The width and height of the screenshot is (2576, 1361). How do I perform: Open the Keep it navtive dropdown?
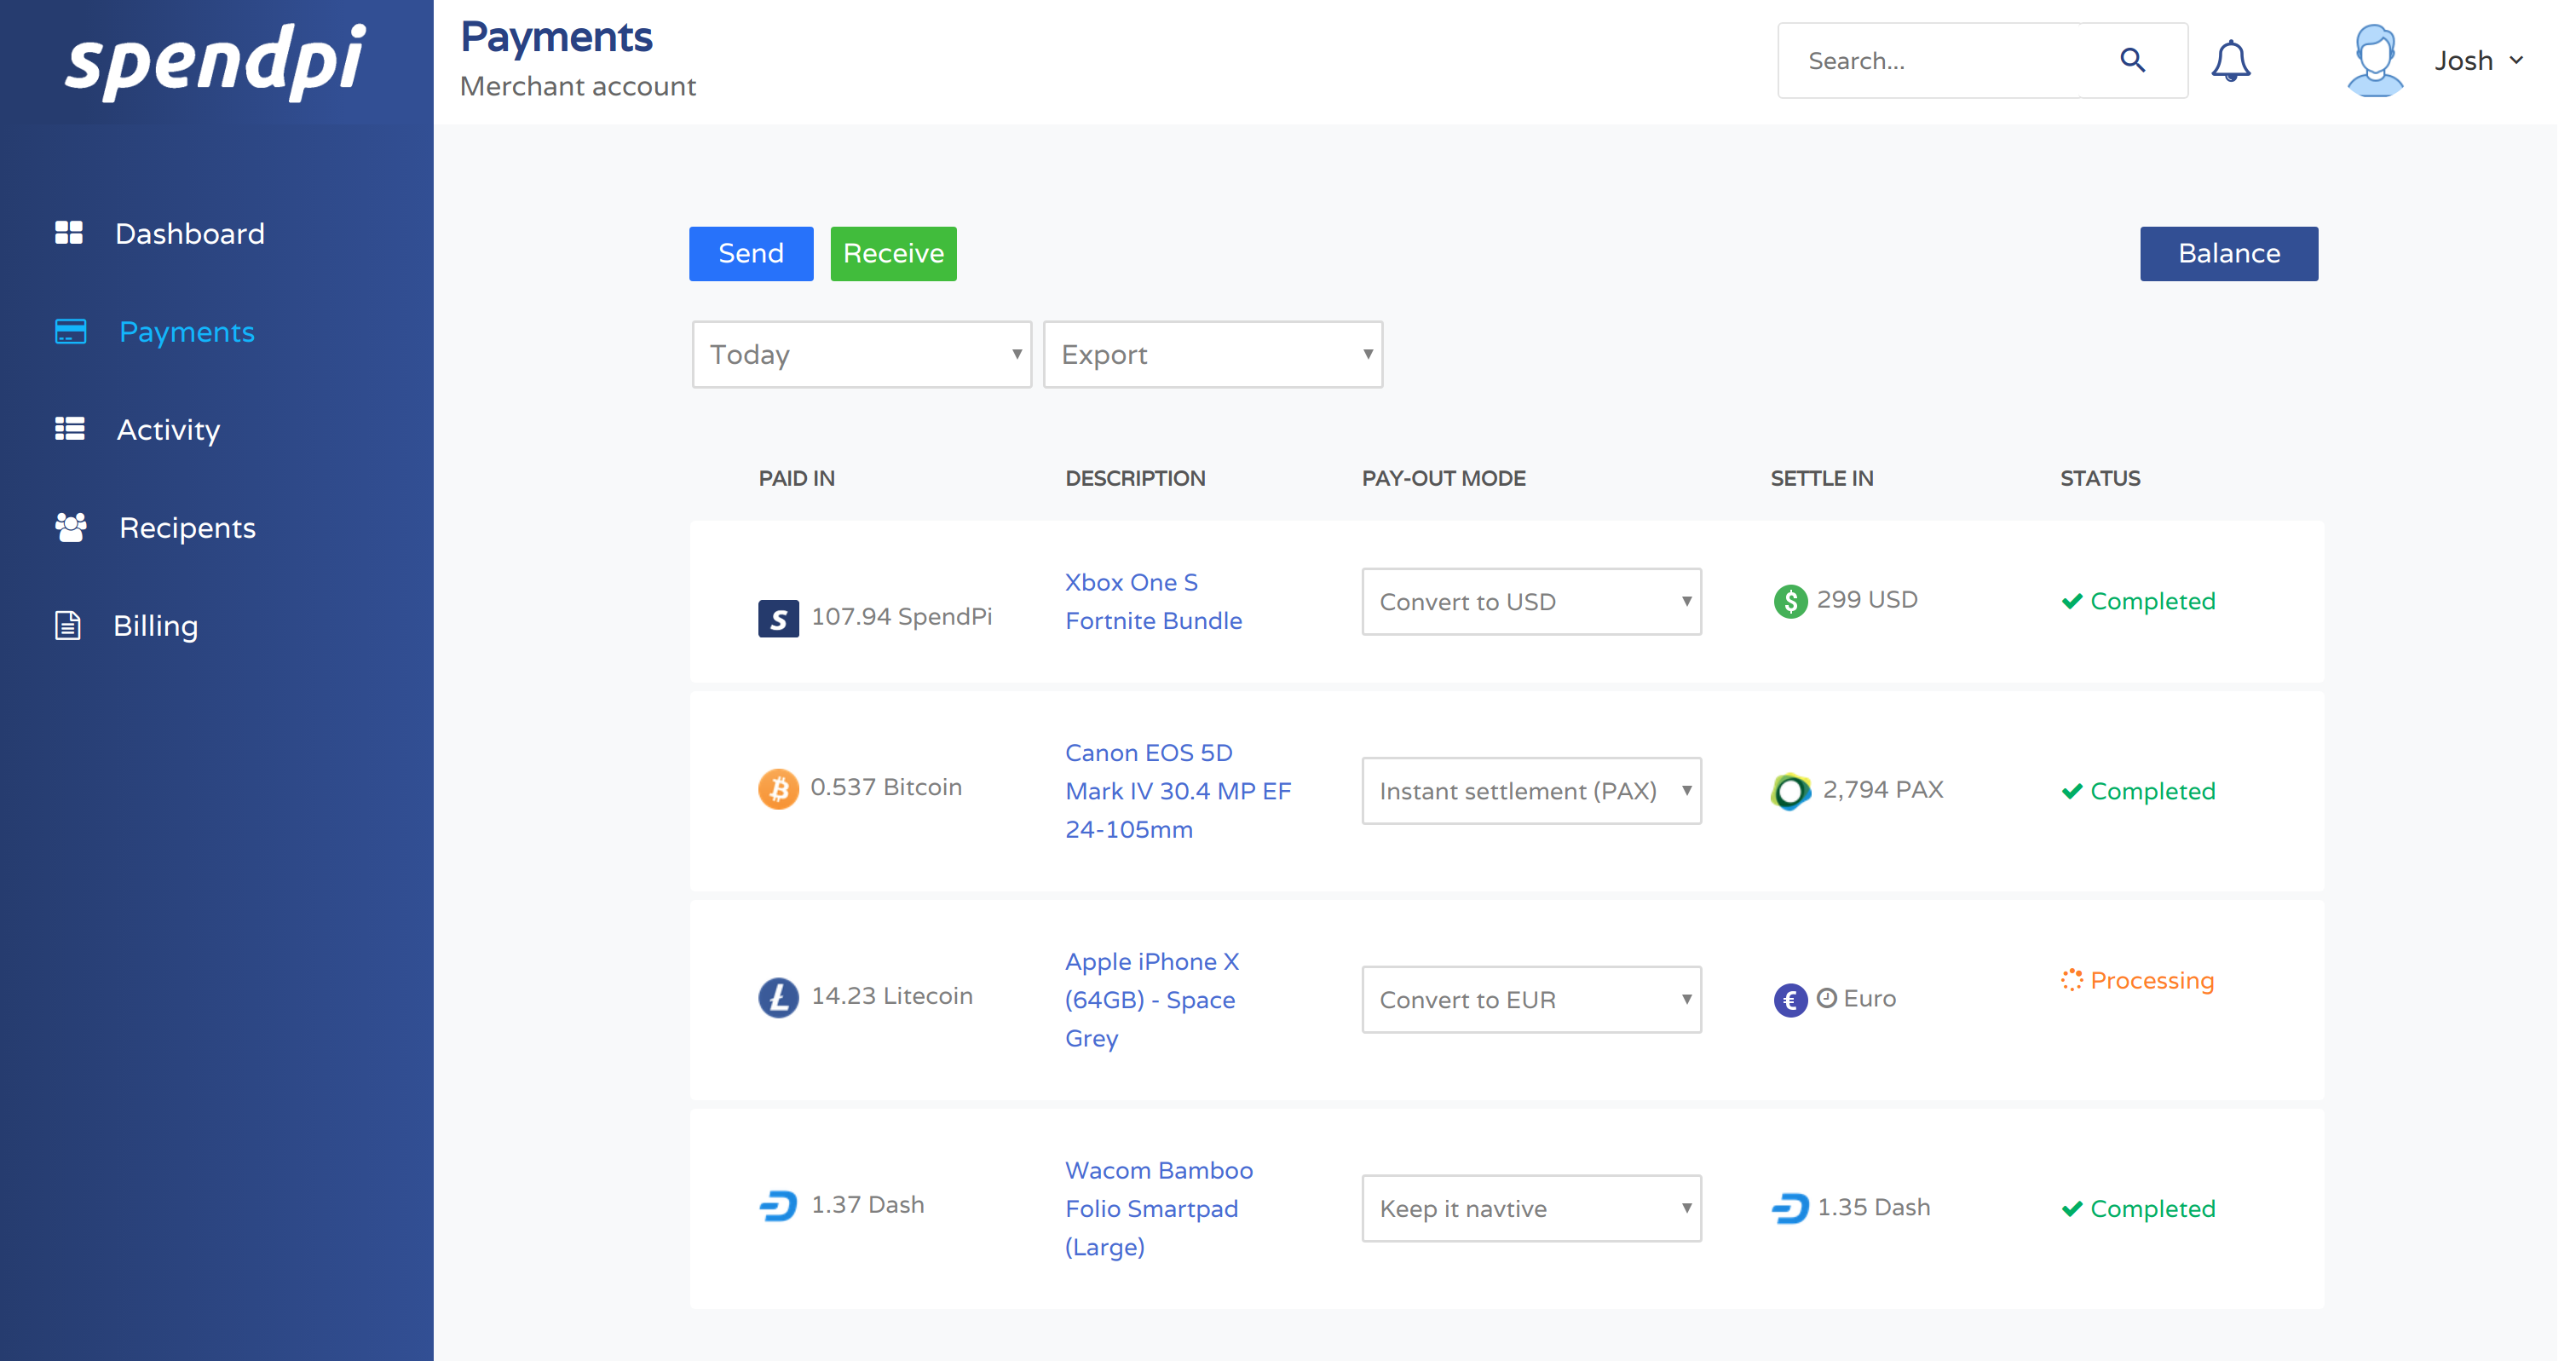click(x=1531, y=1208)
